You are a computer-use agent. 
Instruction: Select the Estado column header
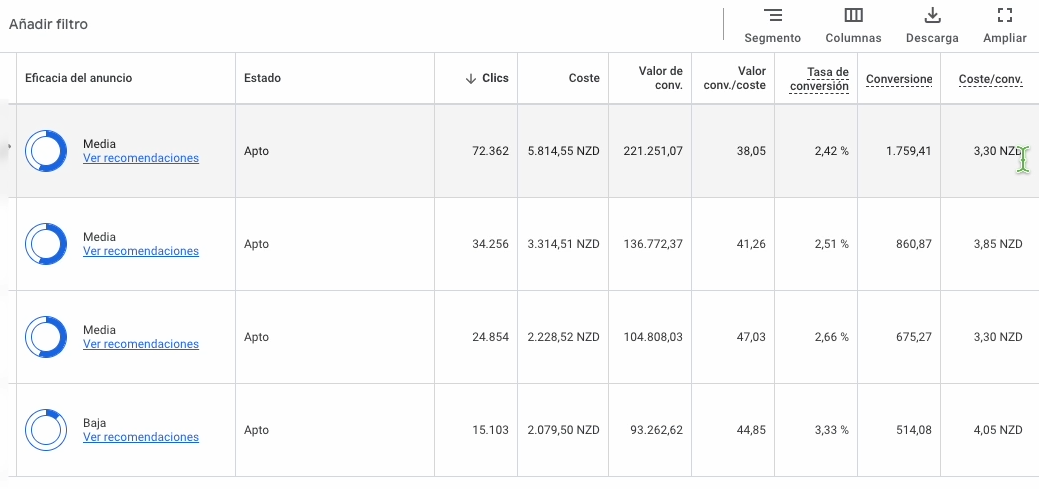tap(263, 78)
